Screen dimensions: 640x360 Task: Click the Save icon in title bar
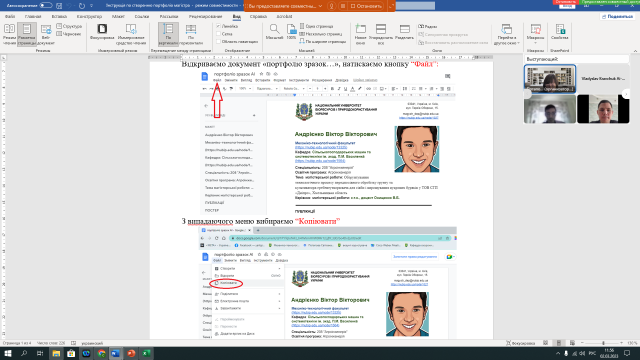(x=59, y=6)
